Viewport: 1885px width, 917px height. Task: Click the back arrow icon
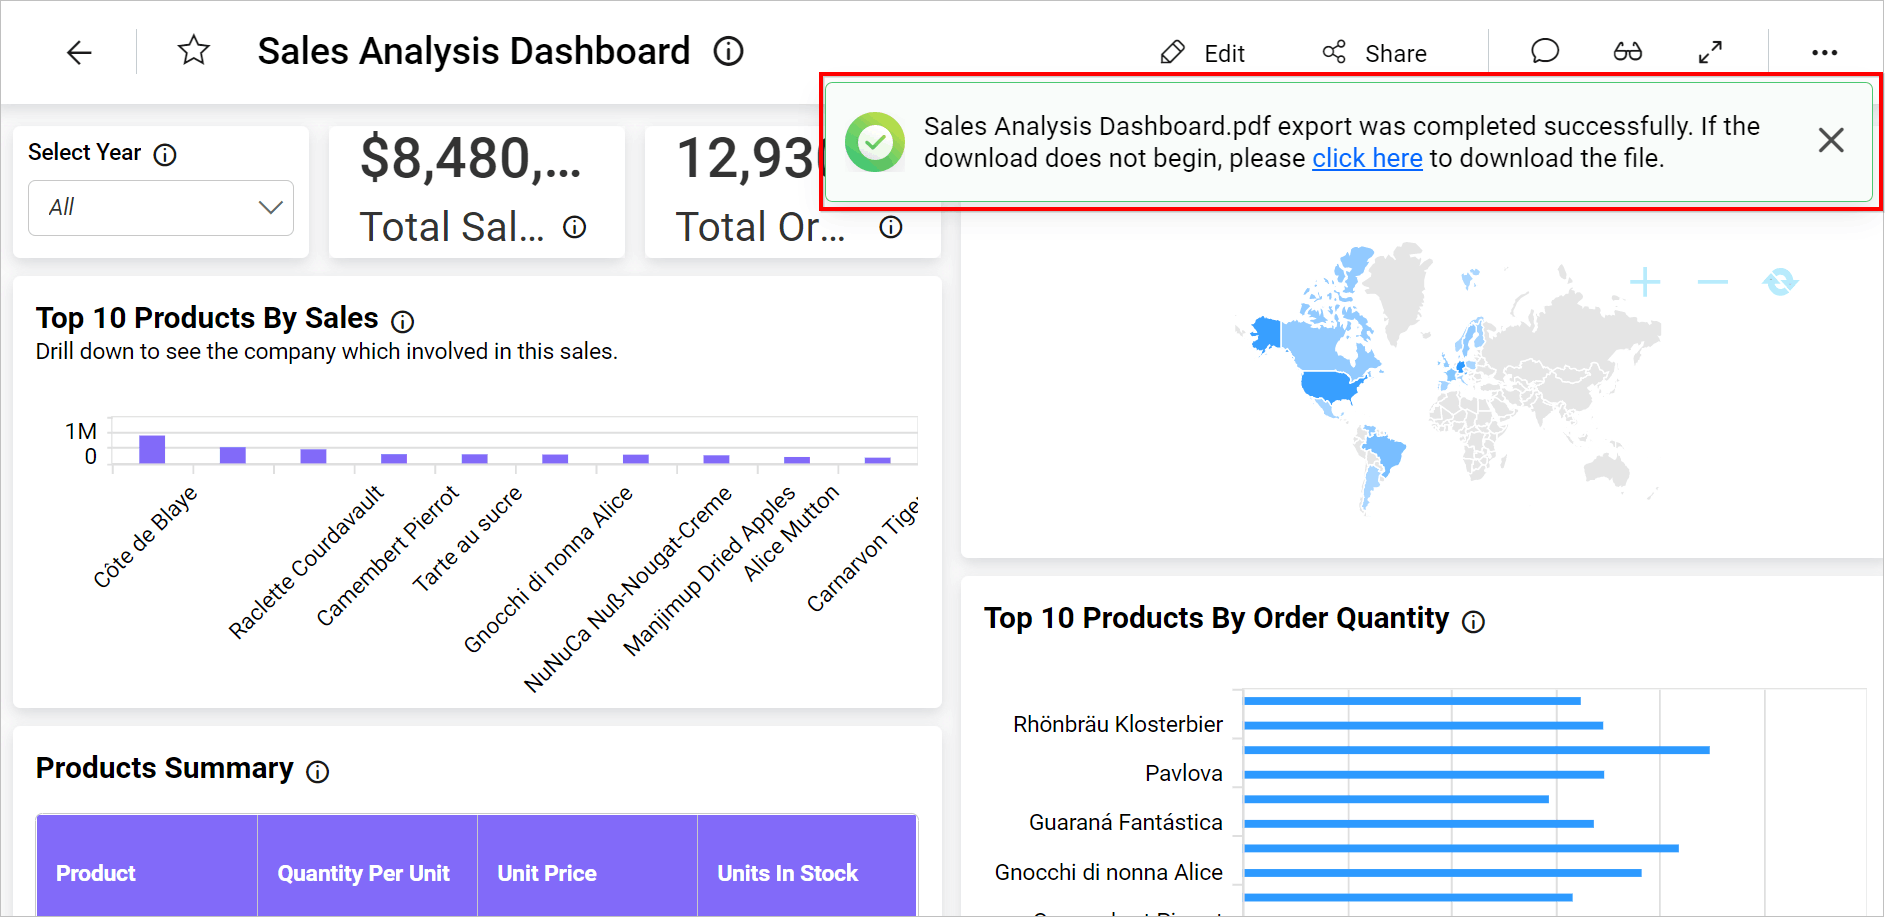point(79,52)
